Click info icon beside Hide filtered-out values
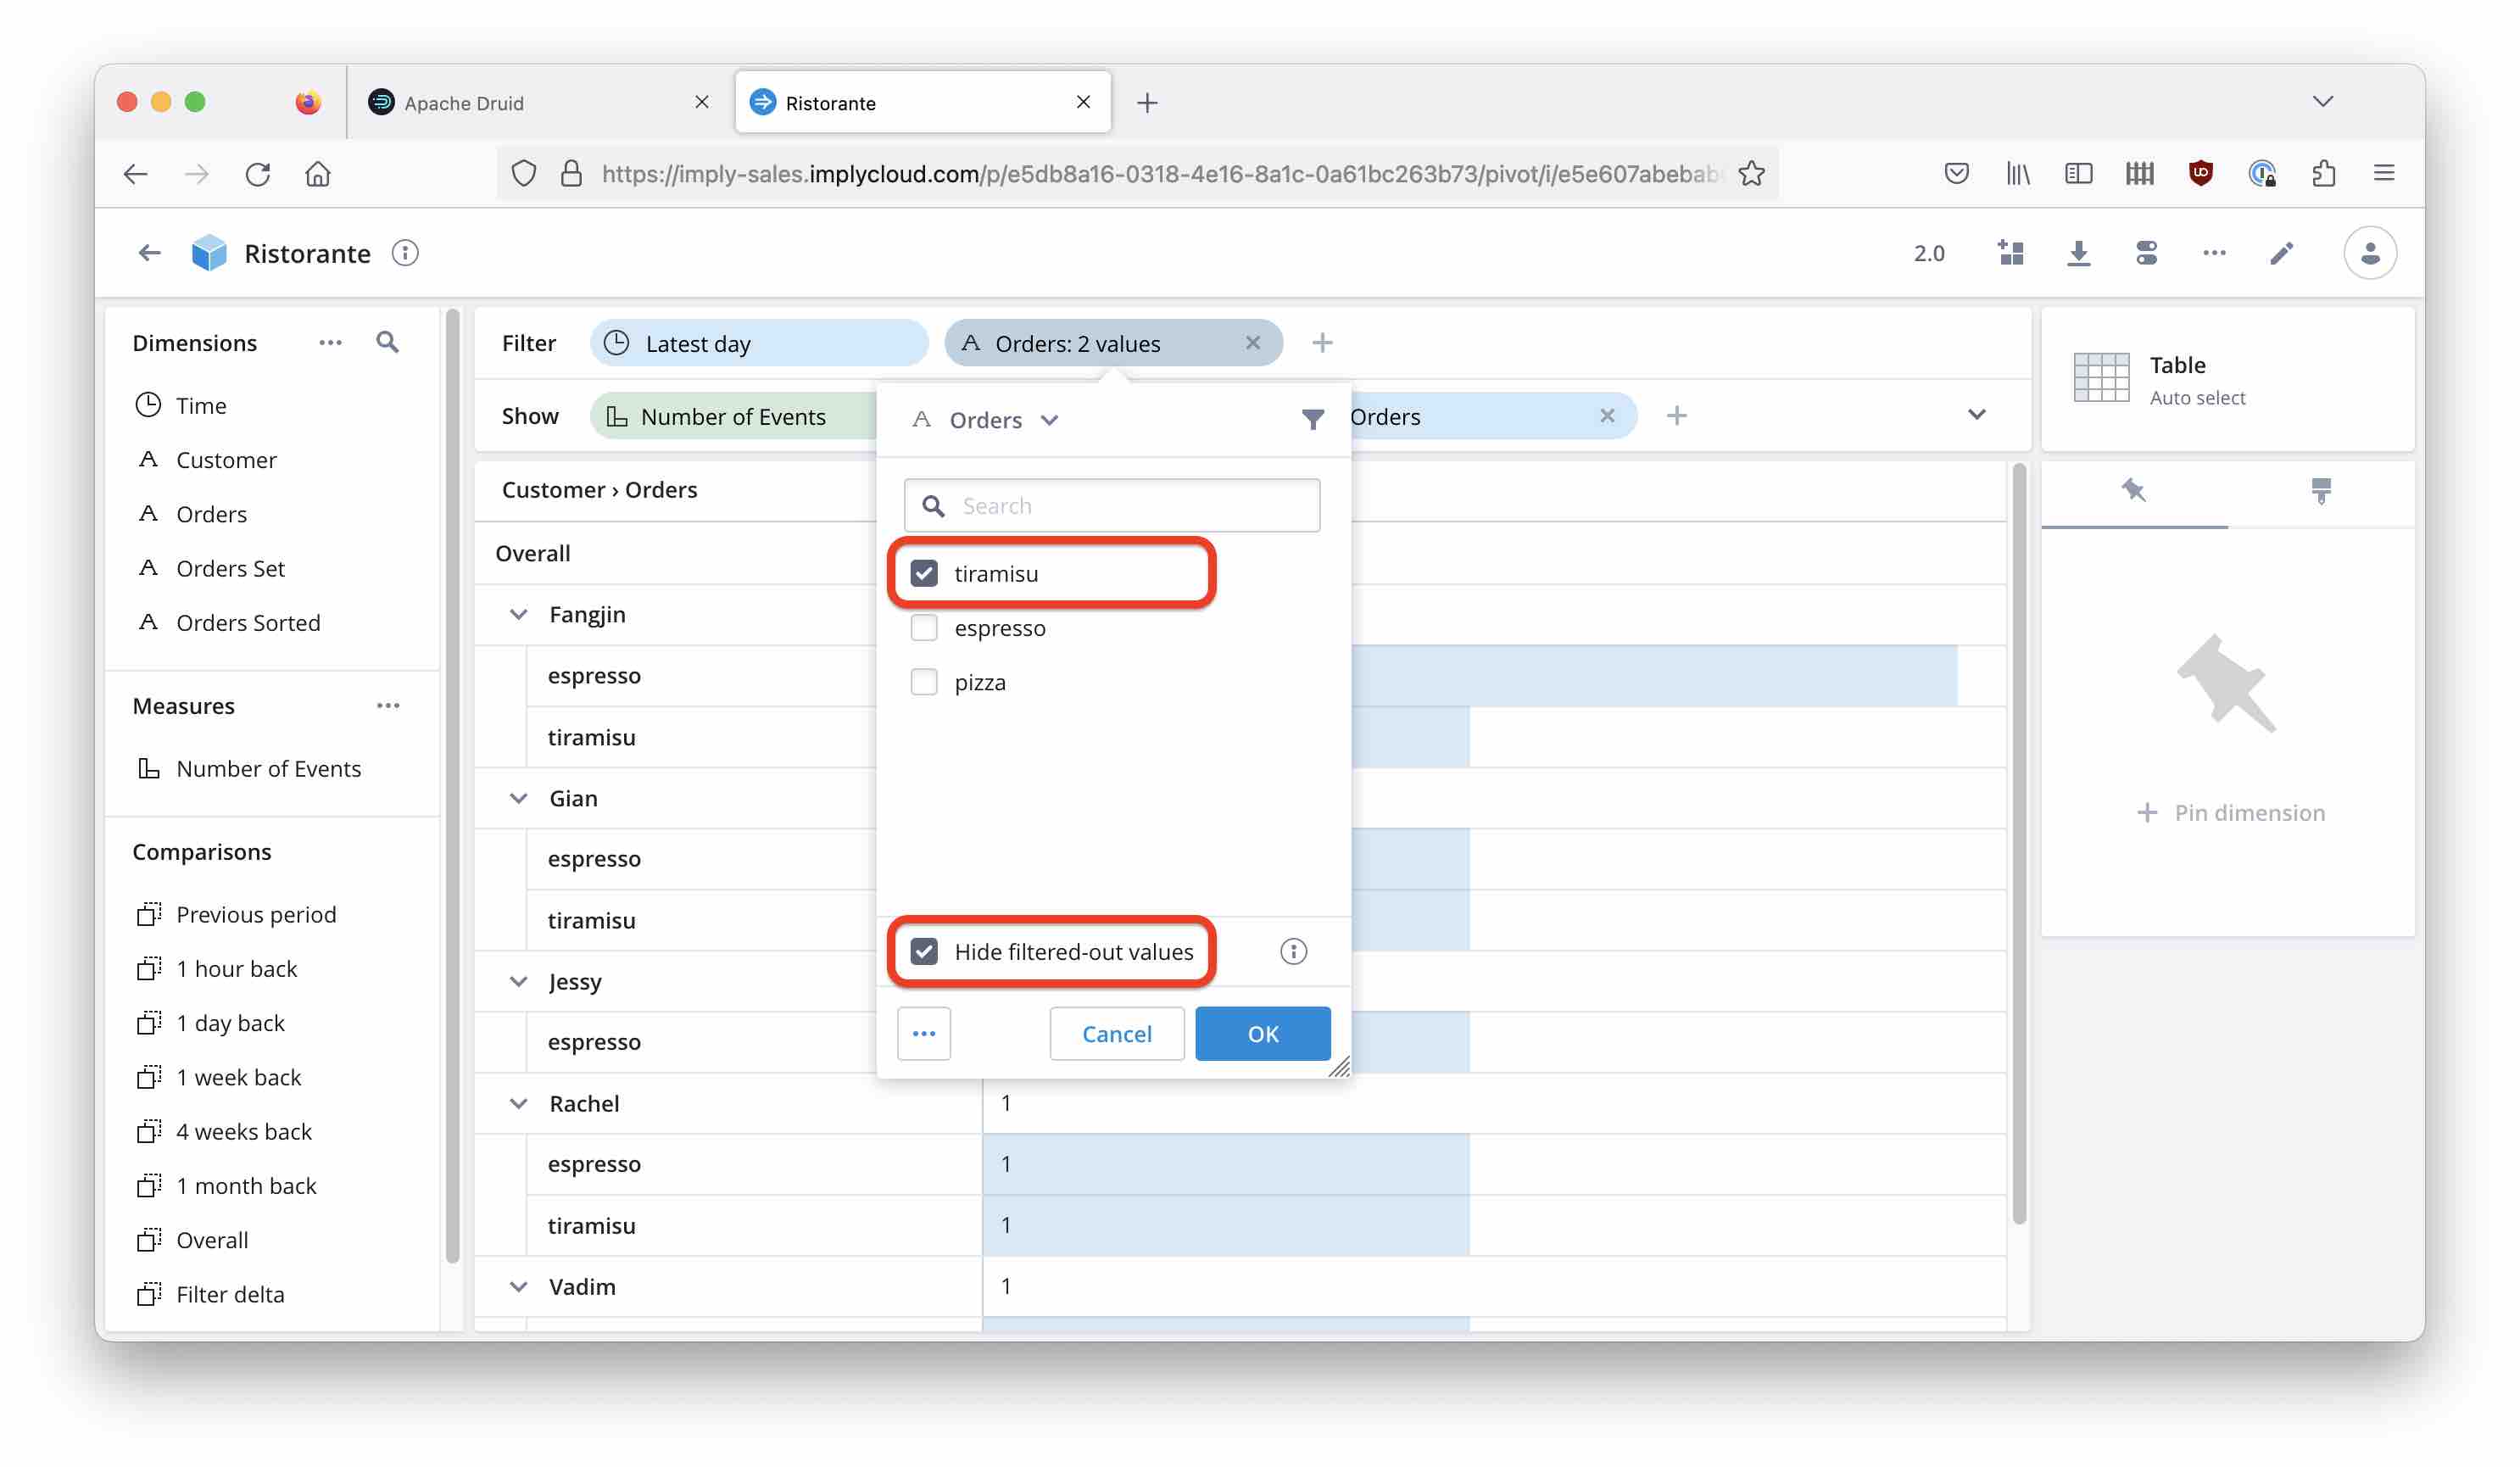The width and height of the screenshot is (2520, 1467). (1293, 951)
